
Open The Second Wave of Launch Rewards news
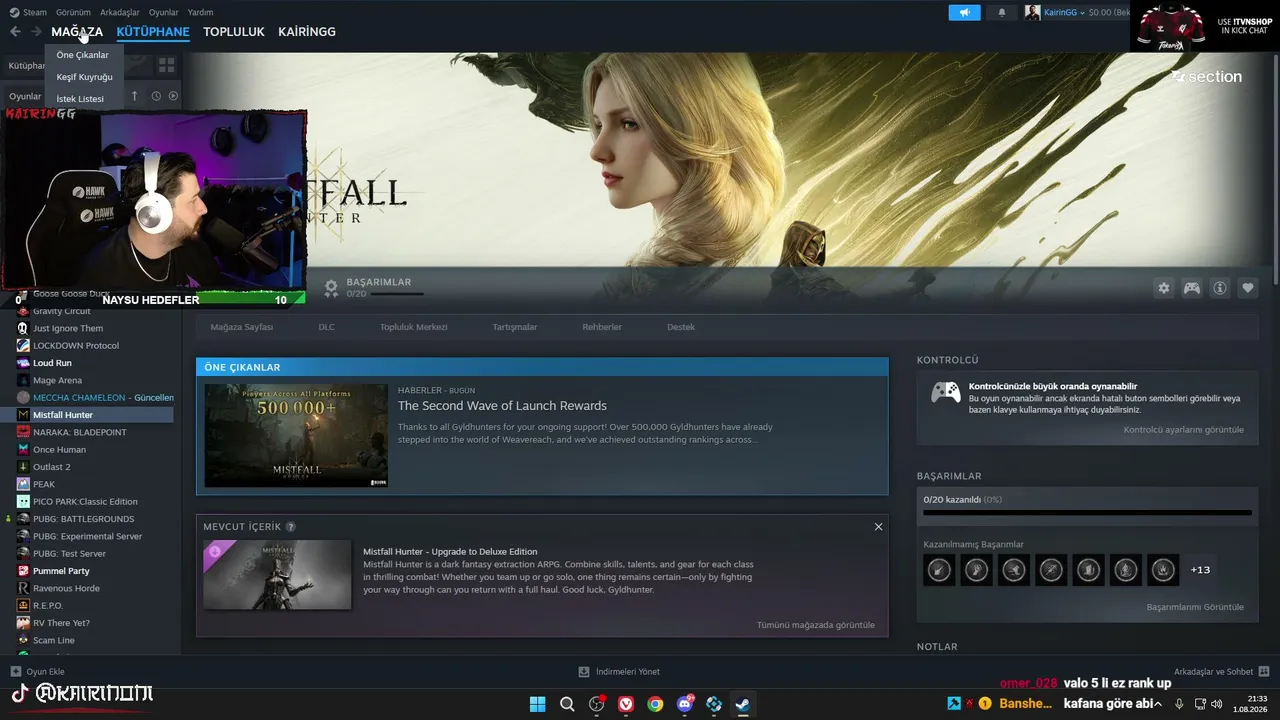point(502,406)
